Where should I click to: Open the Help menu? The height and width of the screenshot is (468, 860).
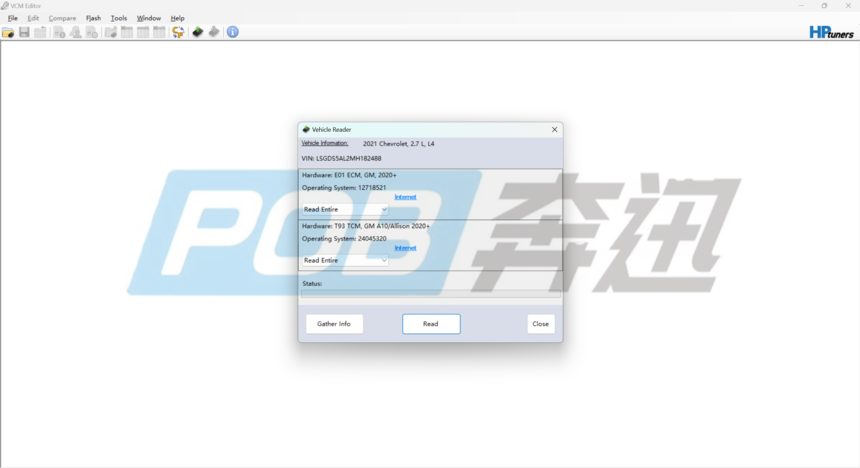(x=177, y=18)
